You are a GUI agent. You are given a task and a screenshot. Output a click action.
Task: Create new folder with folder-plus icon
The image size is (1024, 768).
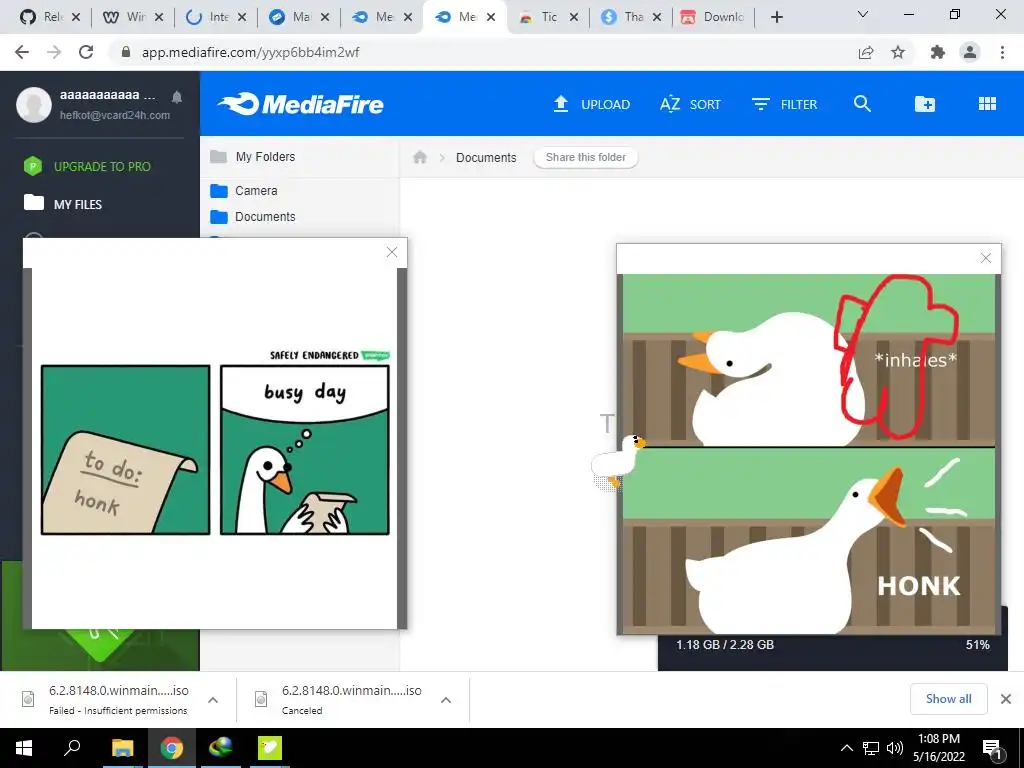(925, 104)
